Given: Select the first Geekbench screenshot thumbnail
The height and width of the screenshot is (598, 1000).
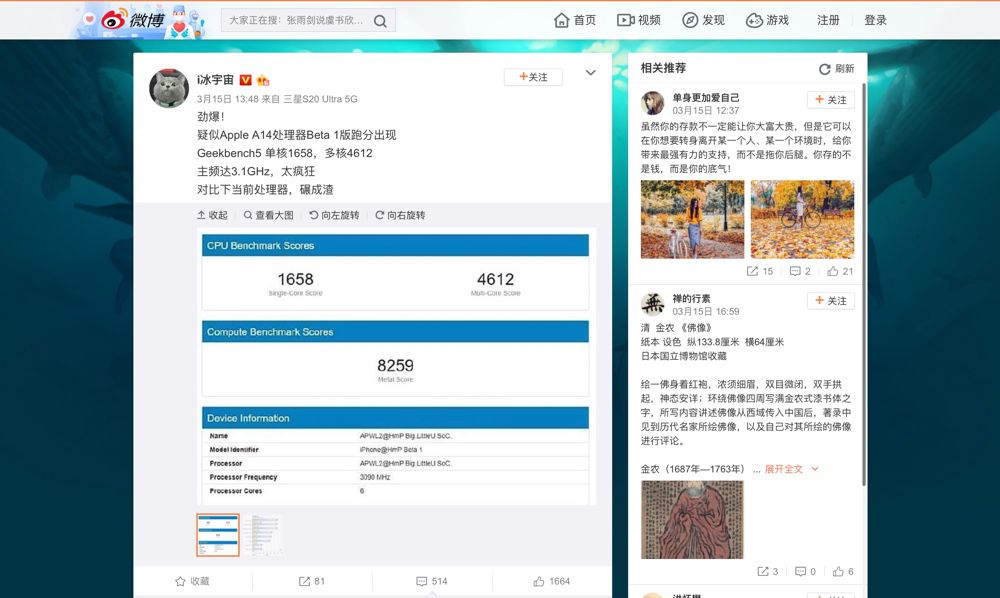Looking at the screenshot, I should [x=217, y=535].
